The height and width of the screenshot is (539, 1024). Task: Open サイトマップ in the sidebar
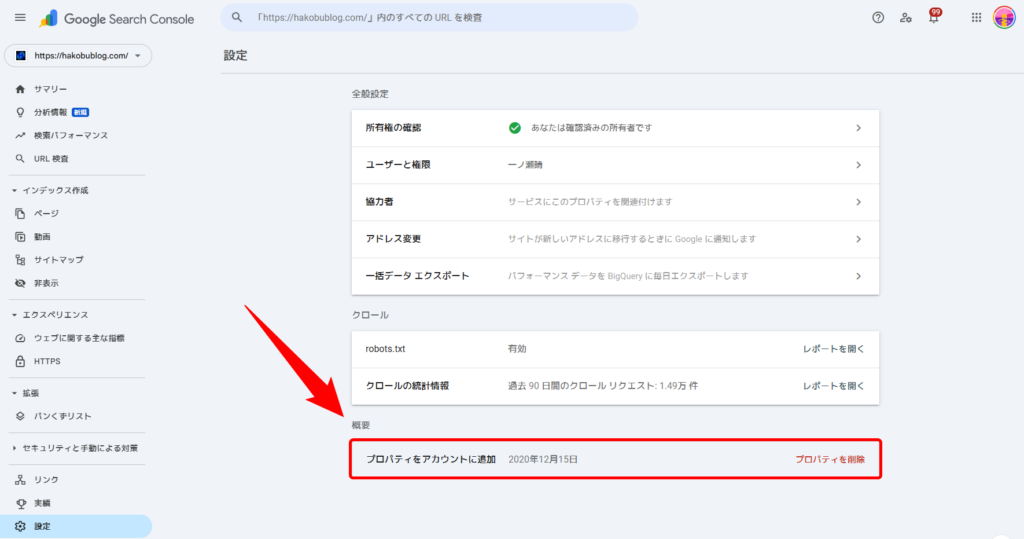[58, 260]
